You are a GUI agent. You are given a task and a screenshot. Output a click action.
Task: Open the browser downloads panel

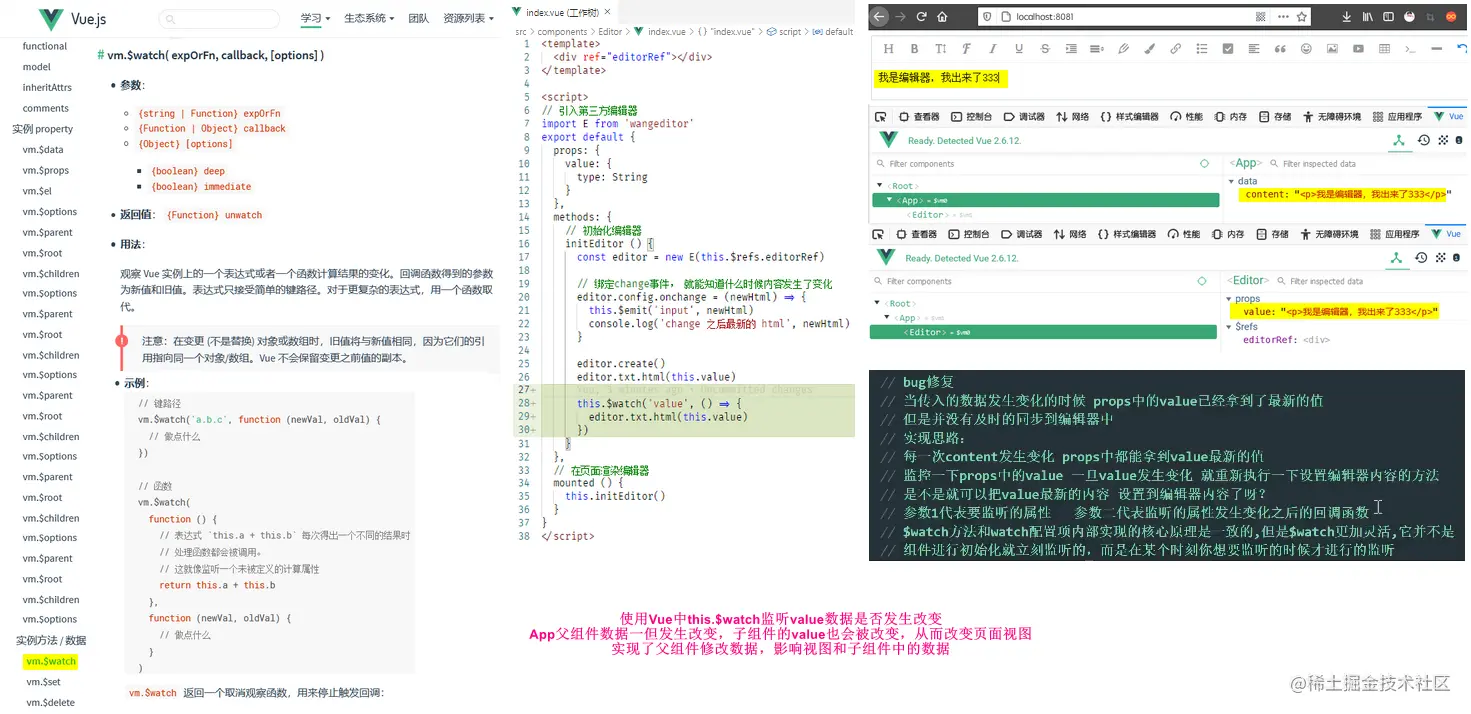click(1346, 17)
